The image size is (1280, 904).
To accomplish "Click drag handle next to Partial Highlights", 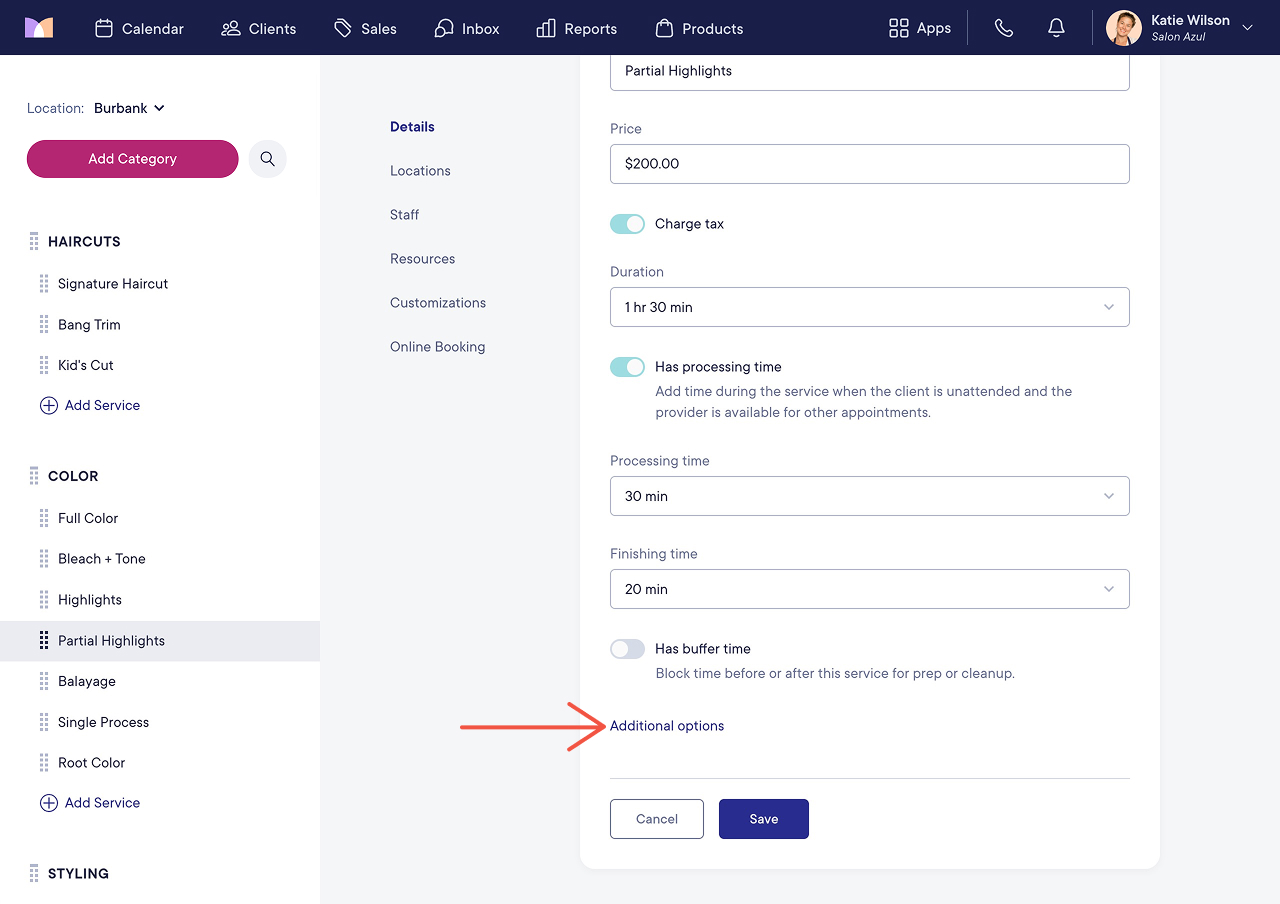I will 44,640.
